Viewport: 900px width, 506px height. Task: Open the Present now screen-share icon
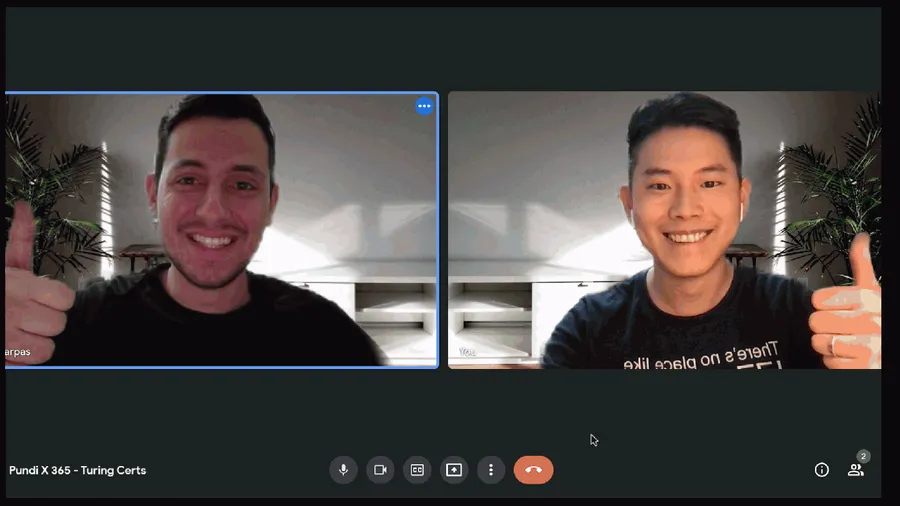click(x=454, y=470)
